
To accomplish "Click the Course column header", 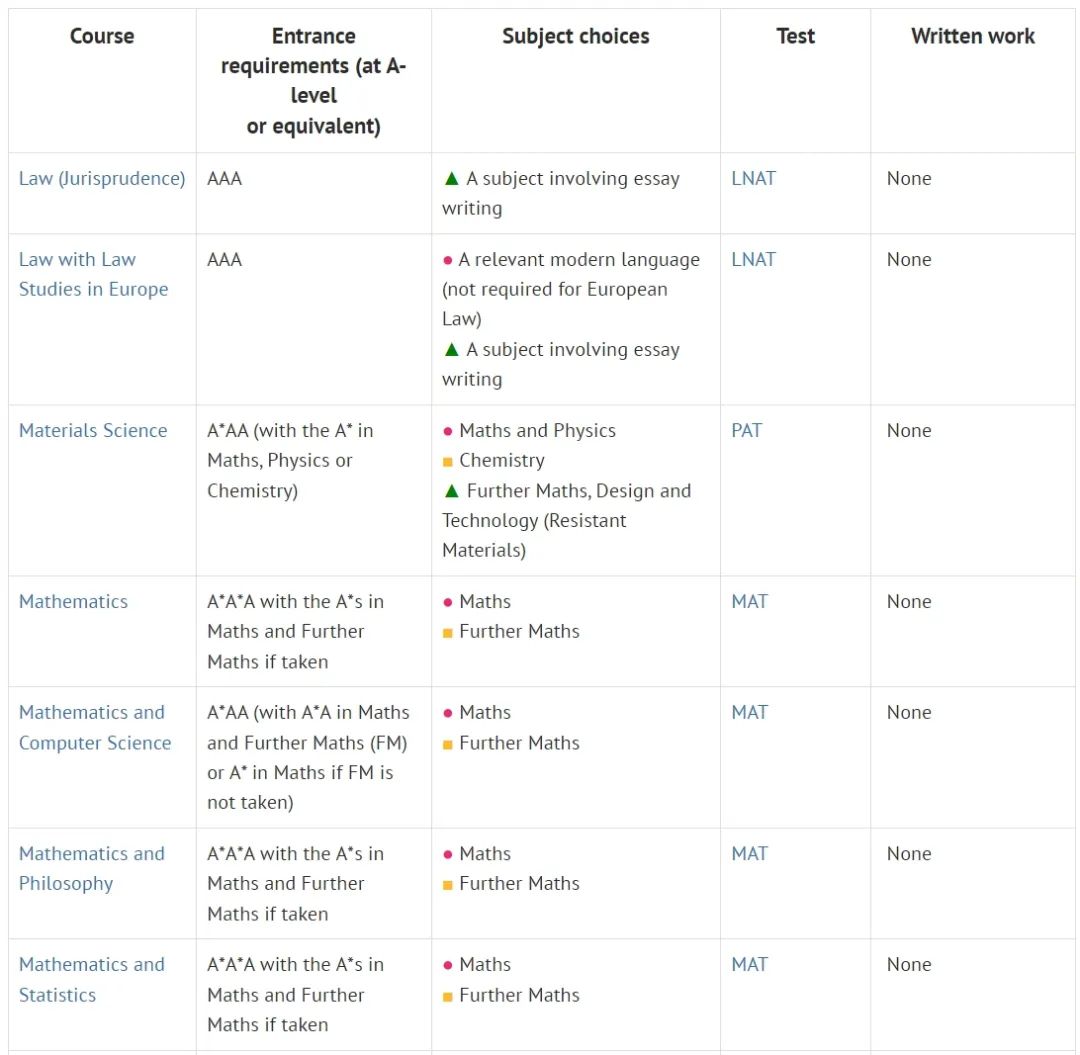I will point(102,36).
